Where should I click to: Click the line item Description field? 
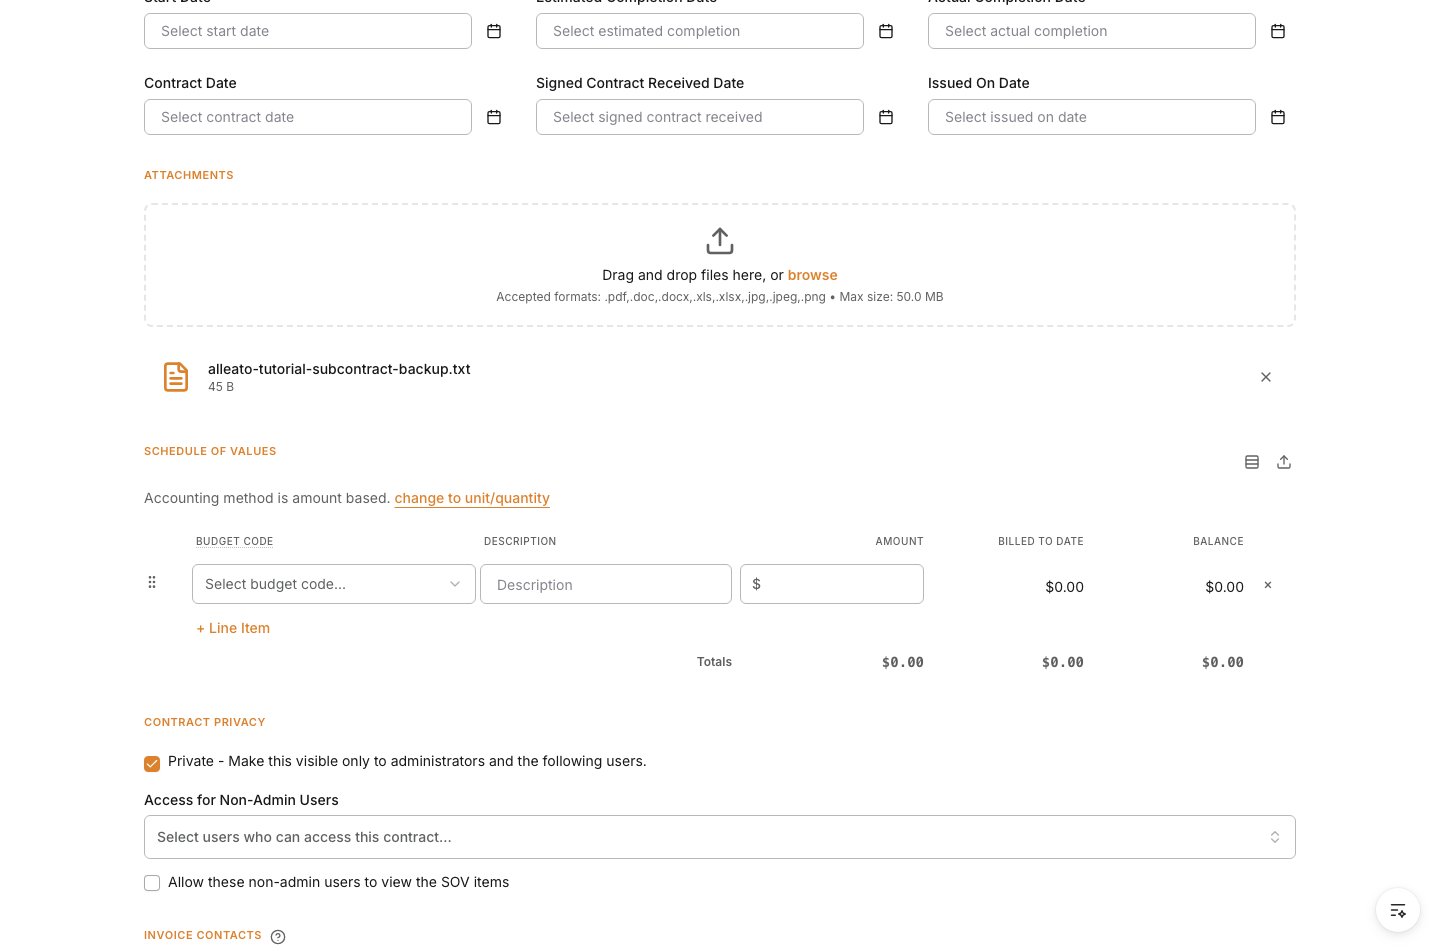(x=606, y=584)
